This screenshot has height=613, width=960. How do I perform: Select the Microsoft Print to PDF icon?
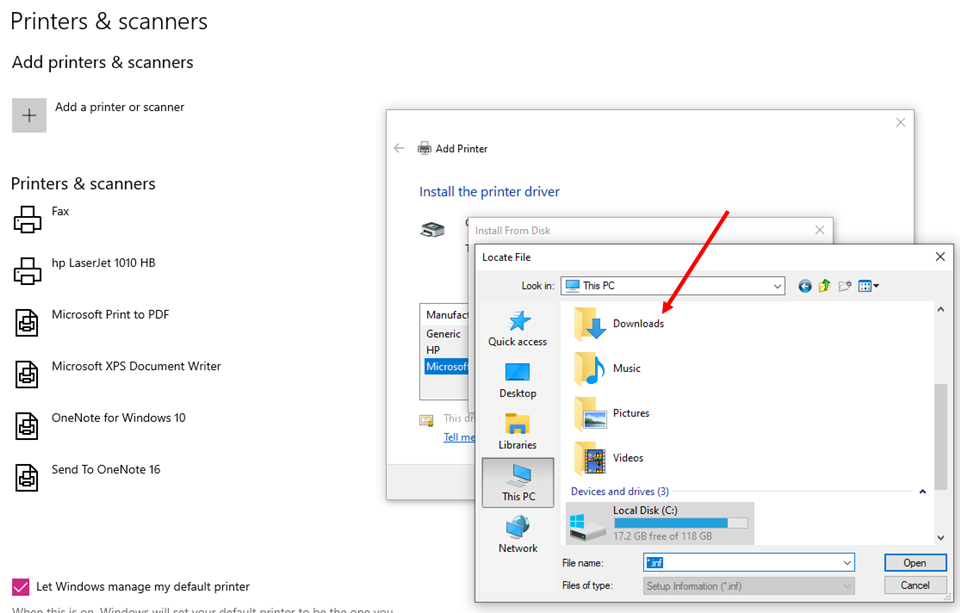point(27,323)
